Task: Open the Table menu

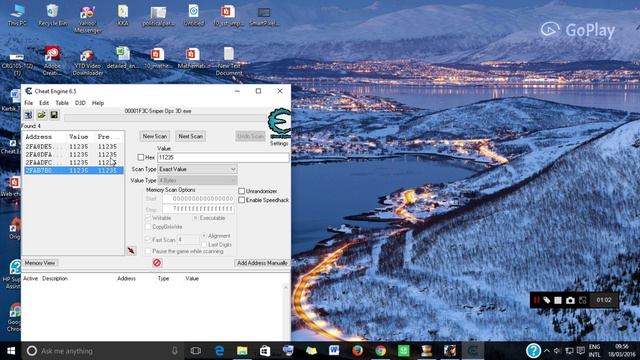Action: [x=62, y=103]
